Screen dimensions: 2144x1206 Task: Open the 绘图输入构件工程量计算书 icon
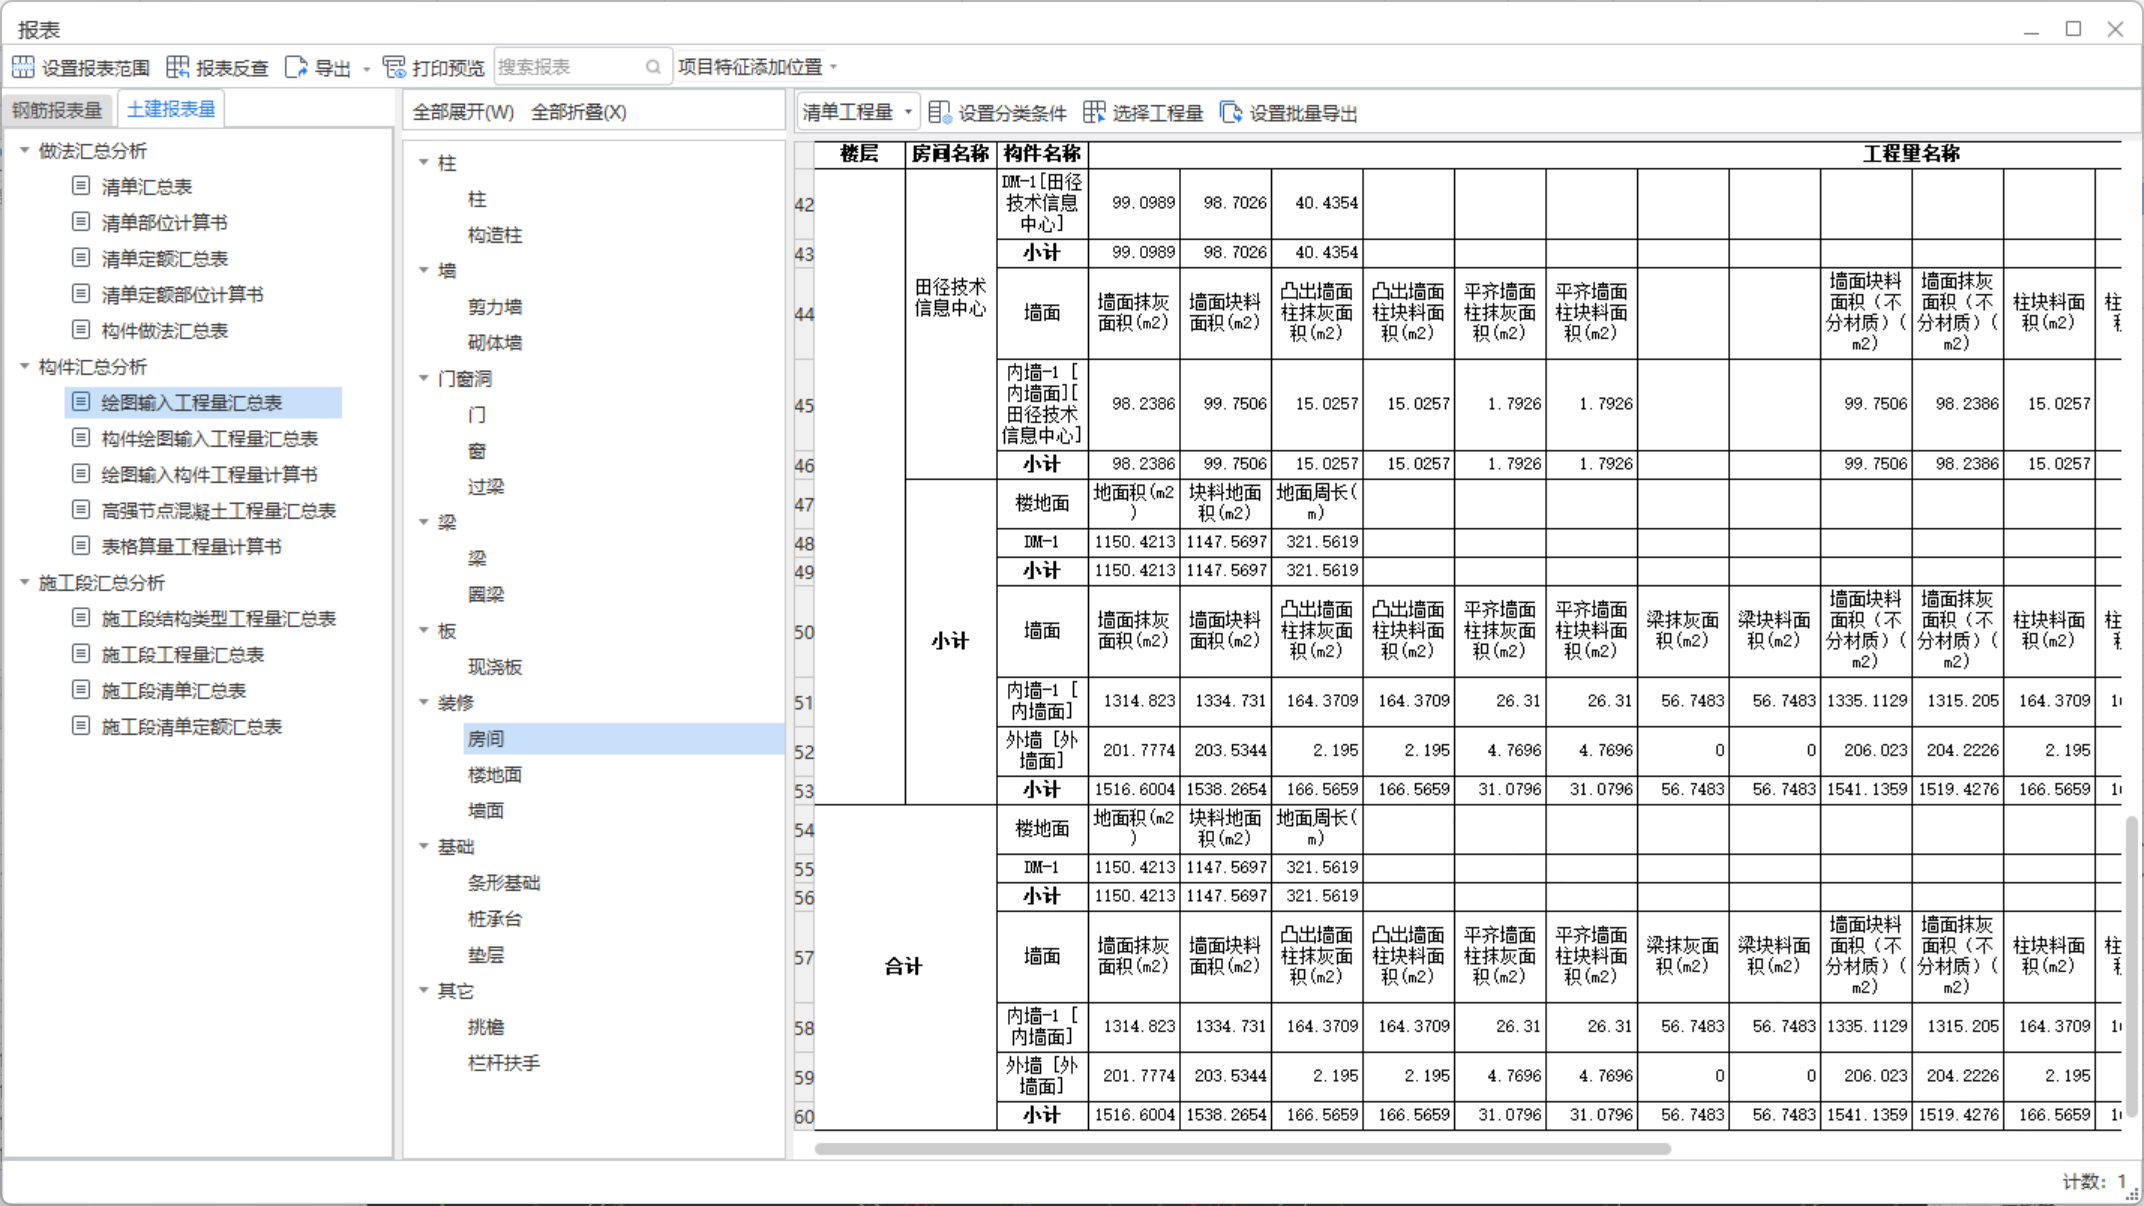point(81,473)
